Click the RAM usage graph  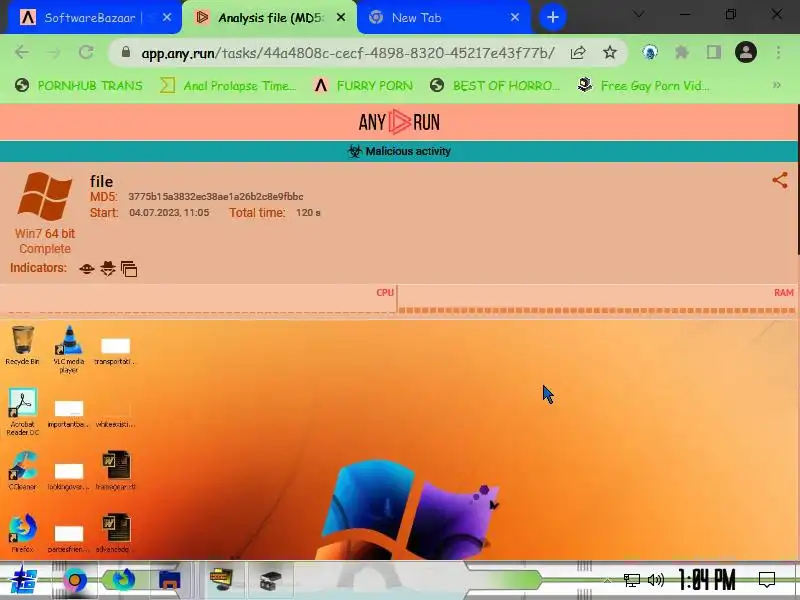pos(597,300)
